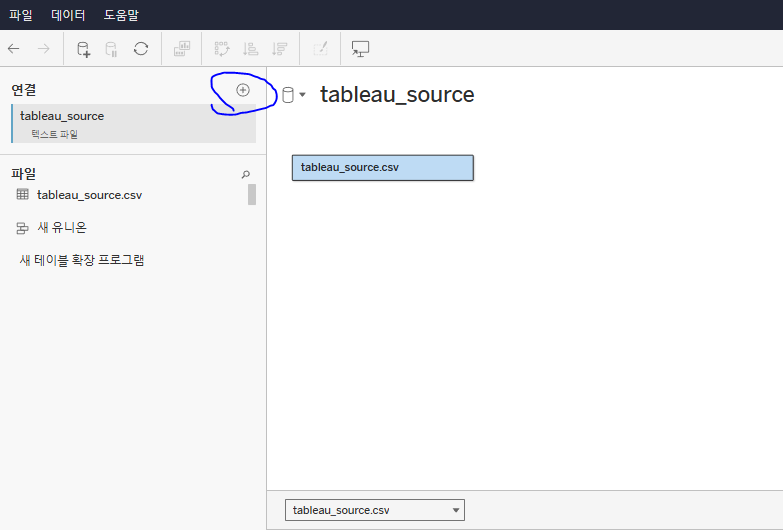Click the file list scrollbar
The width and height of the screenshot is (783, 530).
pos(252,194)
